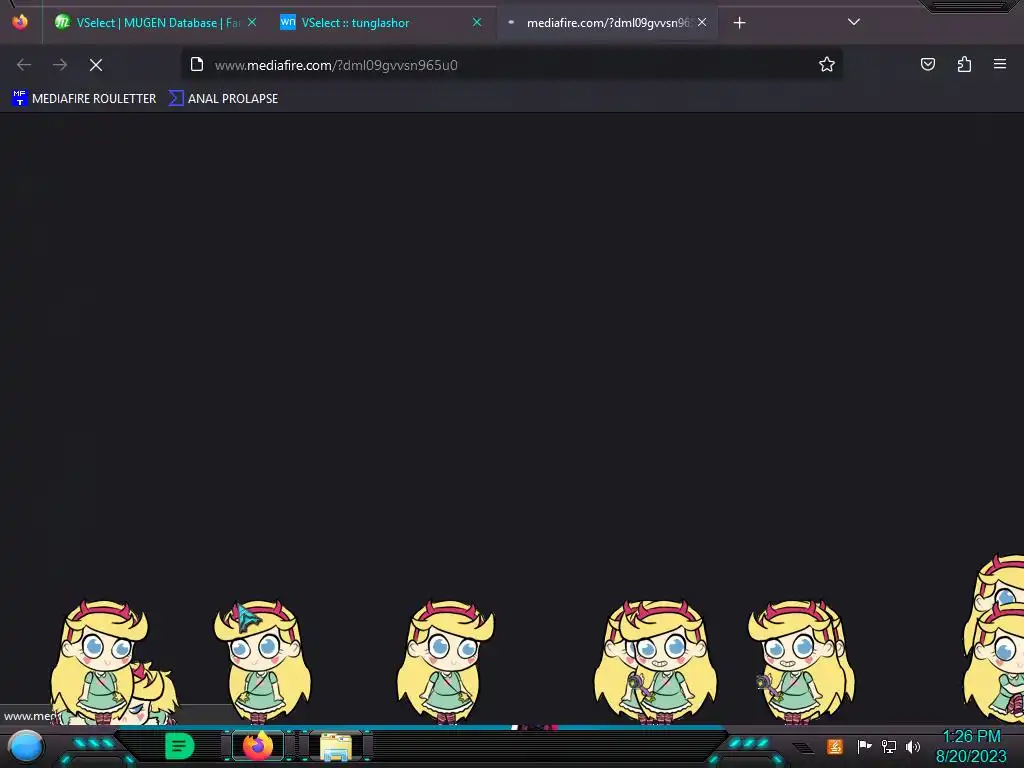Expand the list all tabs chevron
1024x768 pixels.
point(854,22)
